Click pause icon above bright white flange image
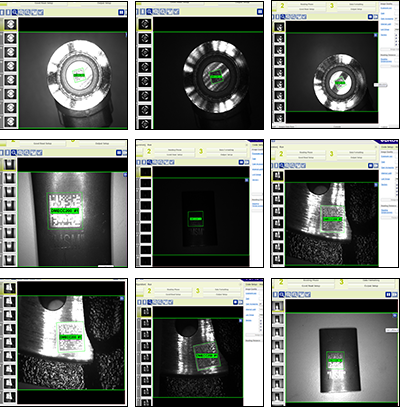The width and height of the screenshot is (400, 410). tap(121, 12)
